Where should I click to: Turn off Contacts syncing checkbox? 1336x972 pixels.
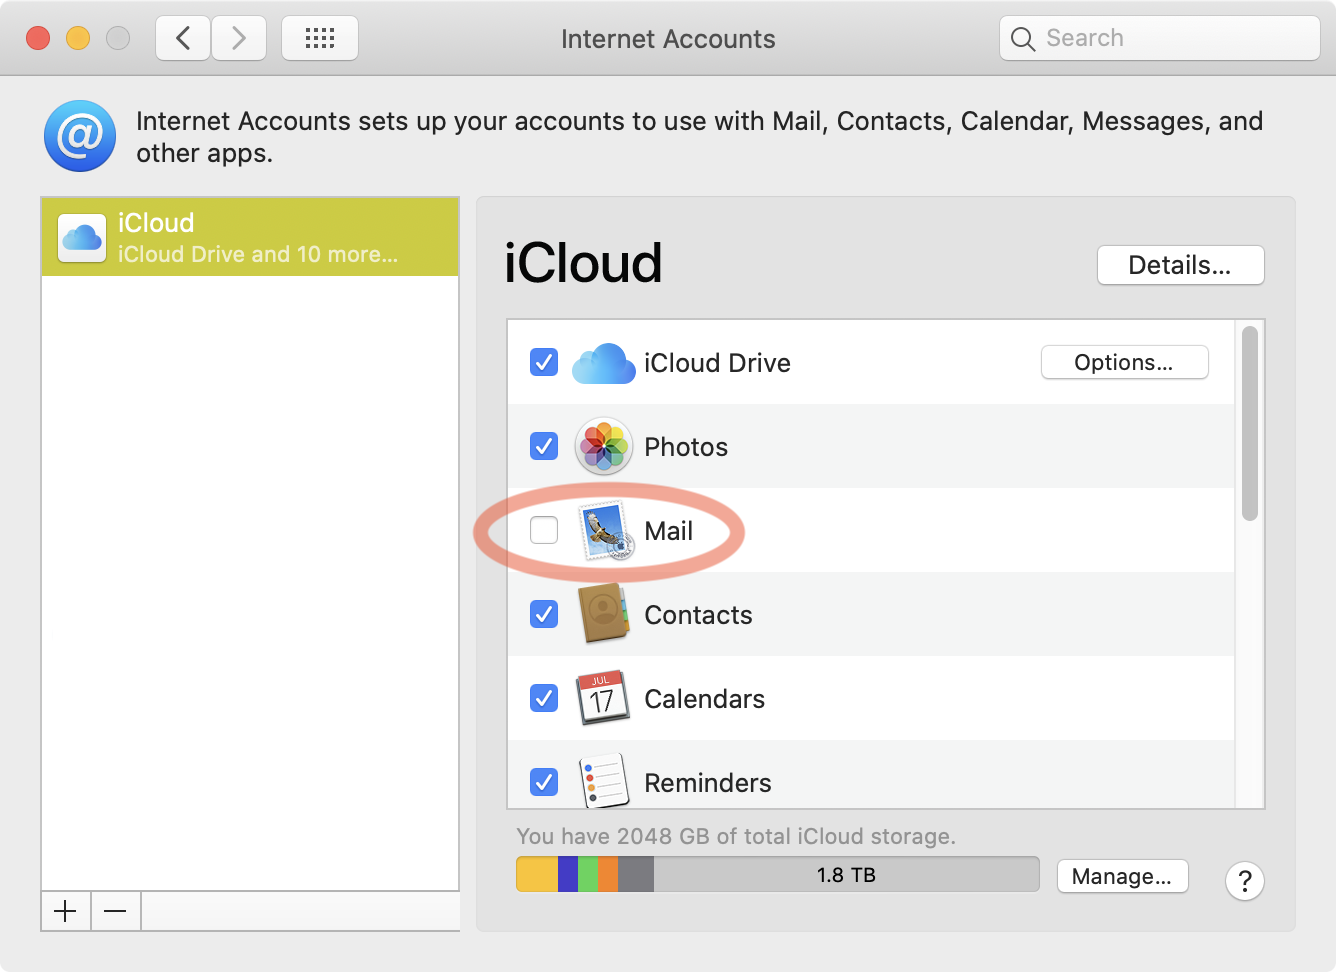click(x=544, y=614)
